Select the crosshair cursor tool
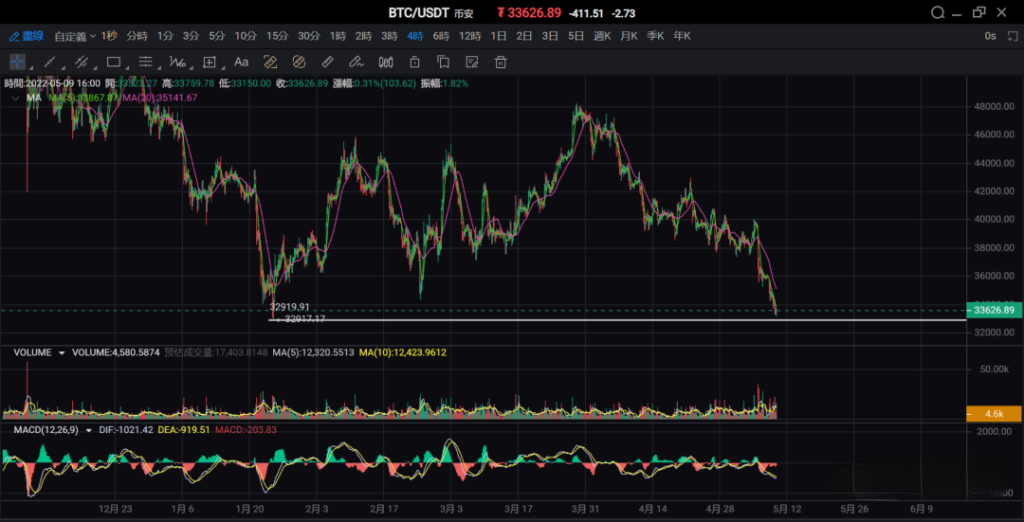 coord(17,62)
